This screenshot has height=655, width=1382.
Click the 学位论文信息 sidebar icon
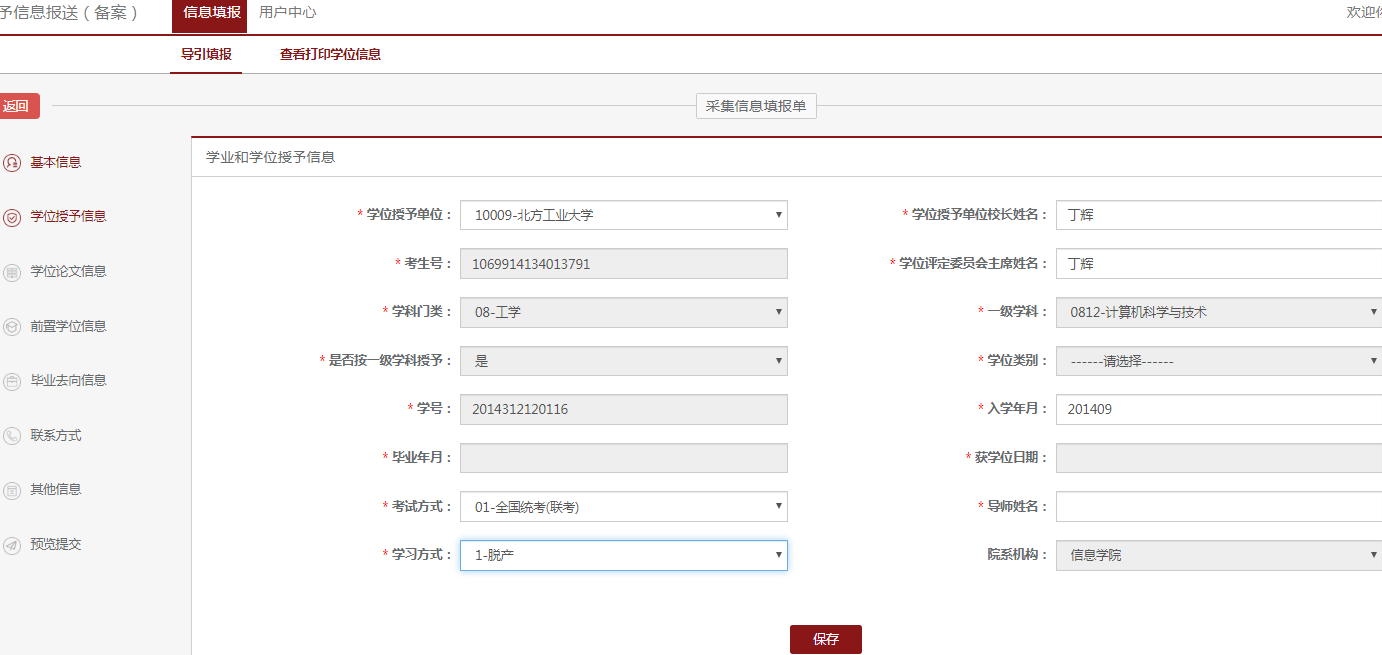point(12,272)
